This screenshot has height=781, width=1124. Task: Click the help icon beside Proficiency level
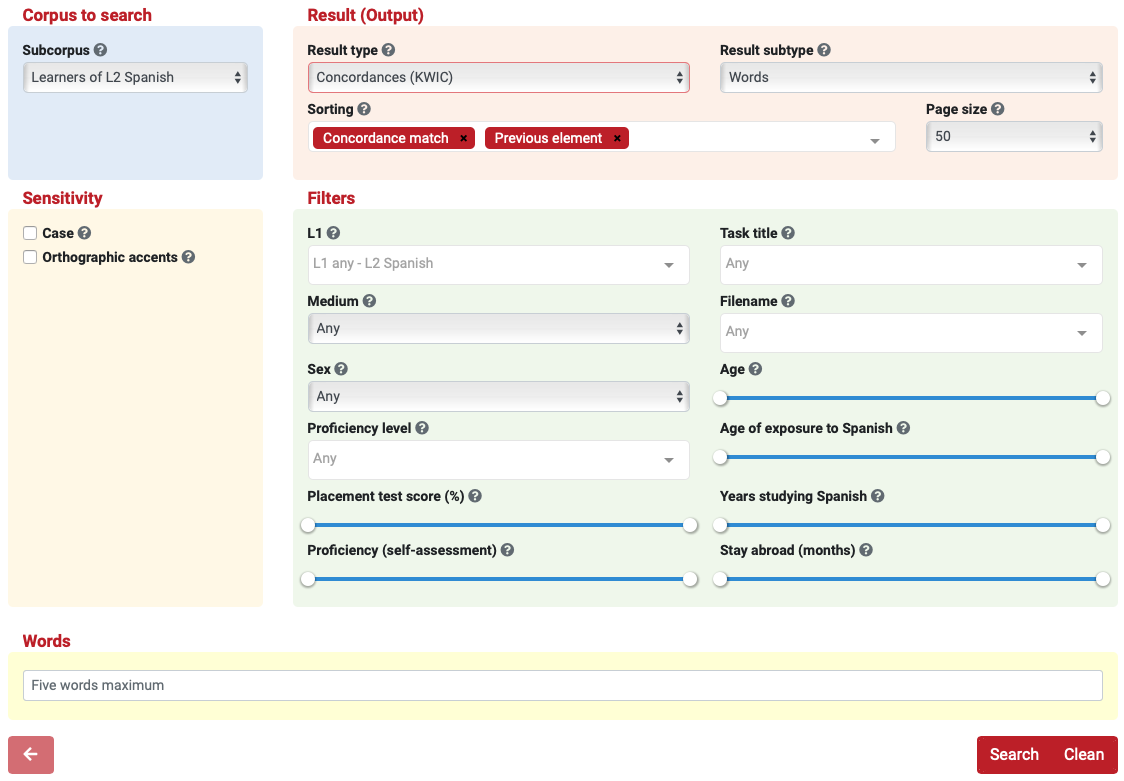tap(422, 428)
